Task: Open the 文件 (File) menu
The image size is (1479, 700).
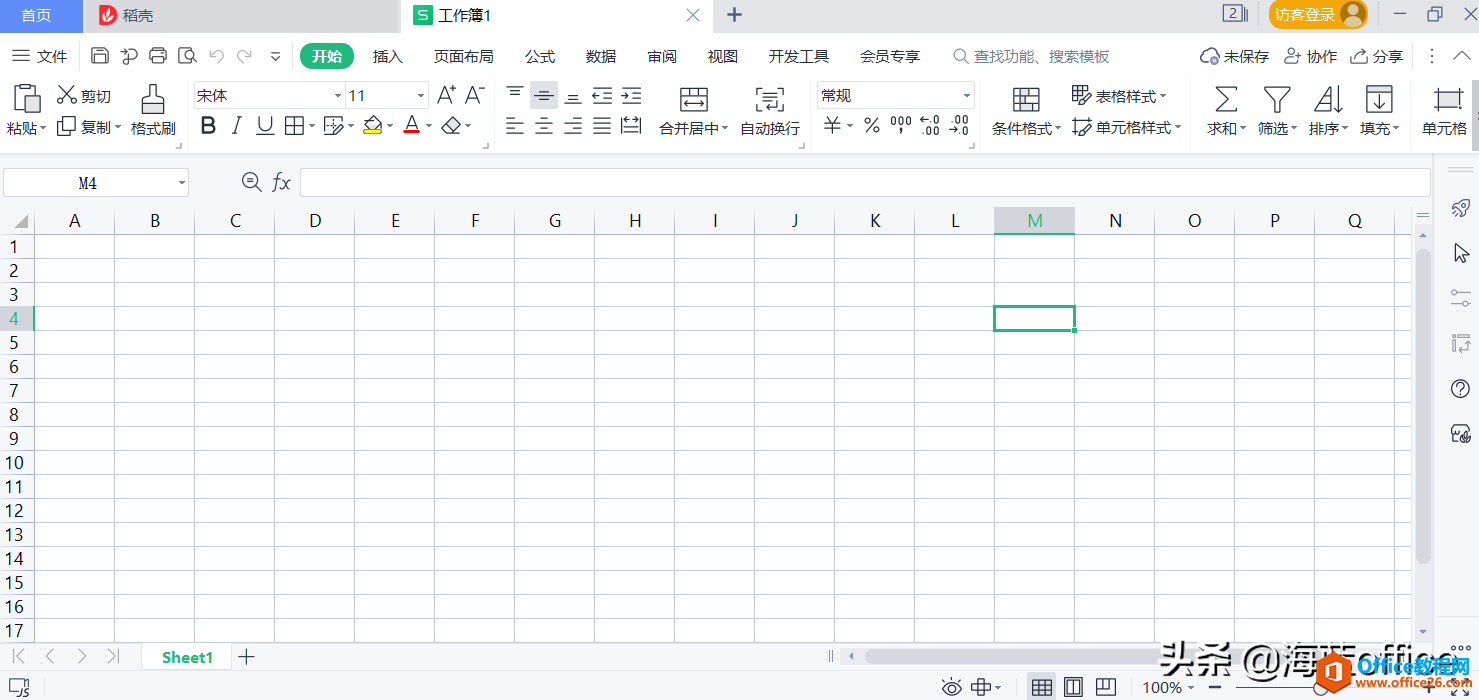Action: [x=40, y=57]
